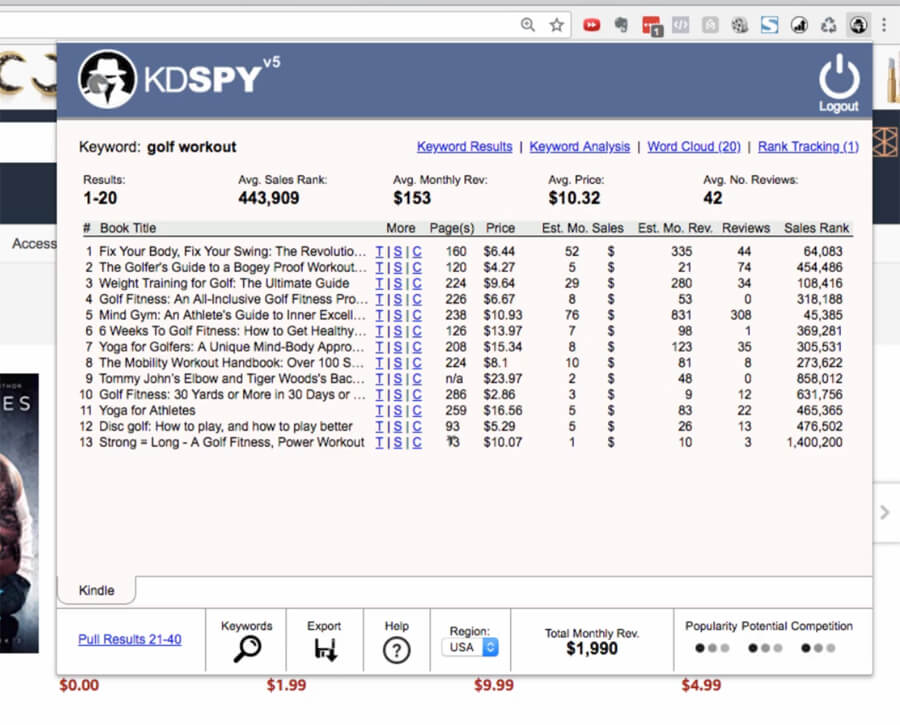Select the Kindle tab
Viewport: 900px width, 725px height.
coord(96,590)
